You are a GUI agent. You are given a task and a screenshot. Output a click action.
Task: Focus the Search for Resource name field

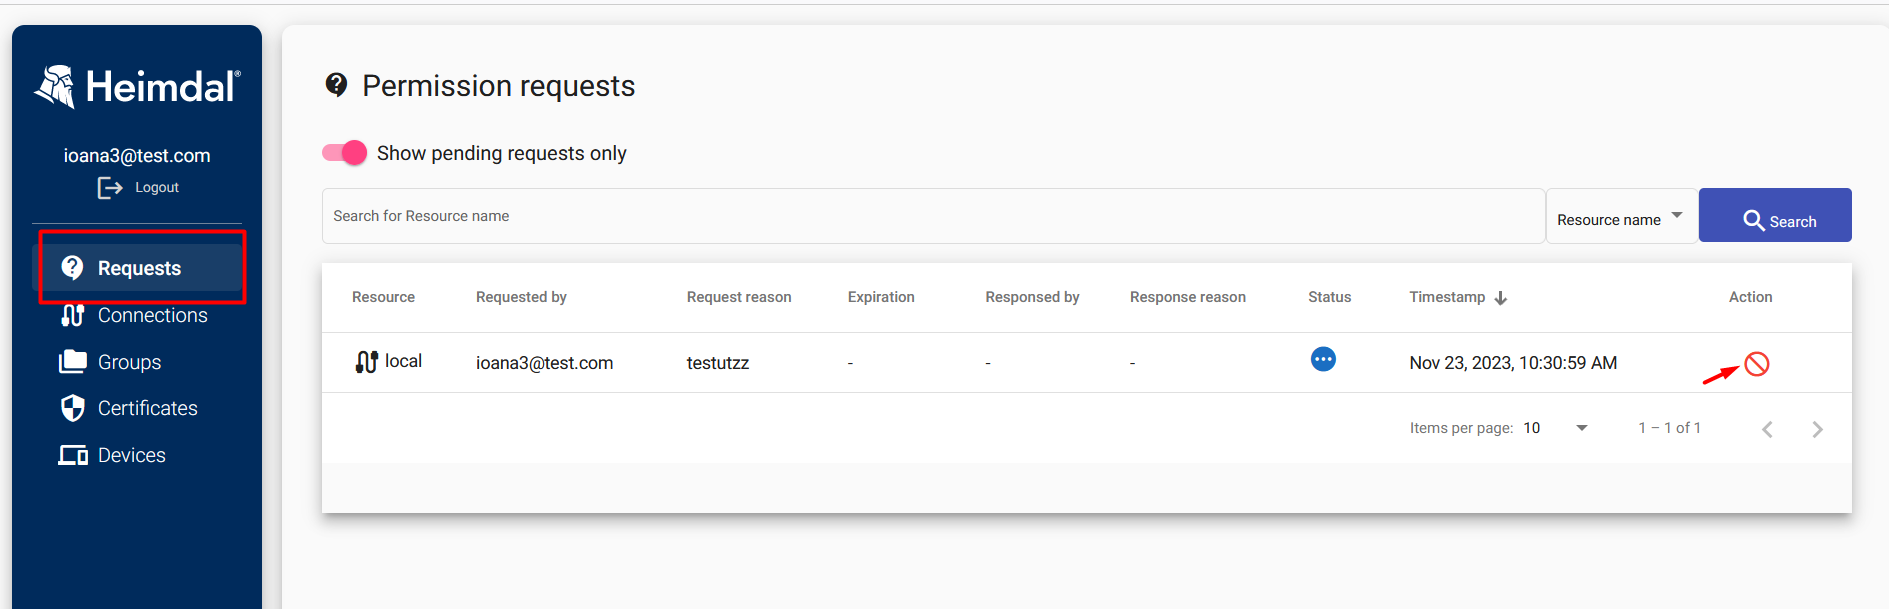point(933,216)
